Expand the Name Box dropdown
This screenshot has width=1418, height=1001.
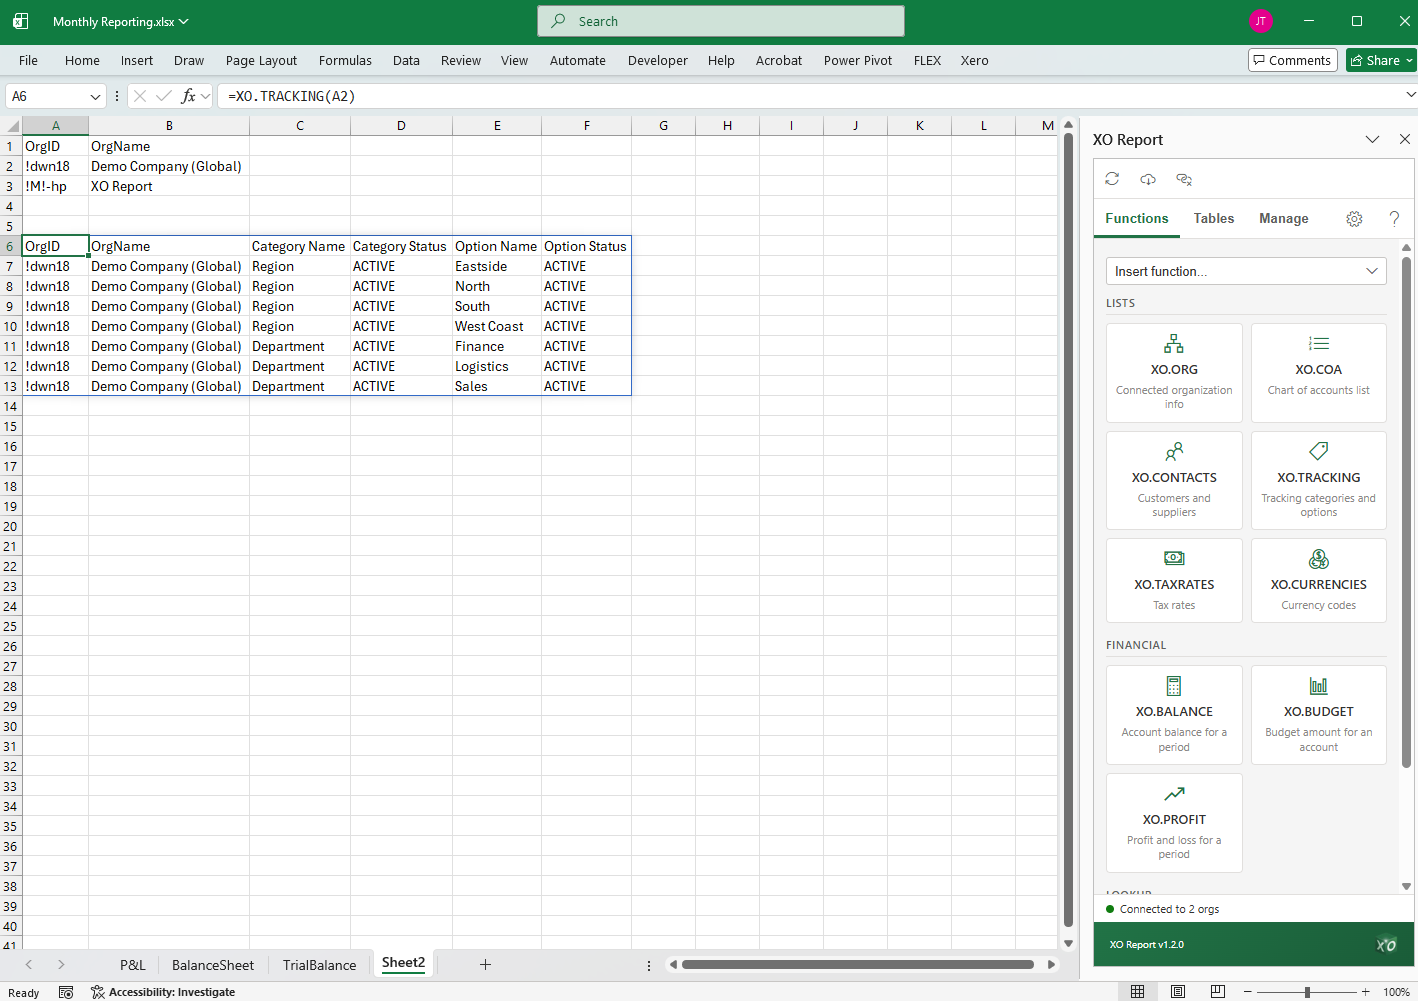pos(95,96)
